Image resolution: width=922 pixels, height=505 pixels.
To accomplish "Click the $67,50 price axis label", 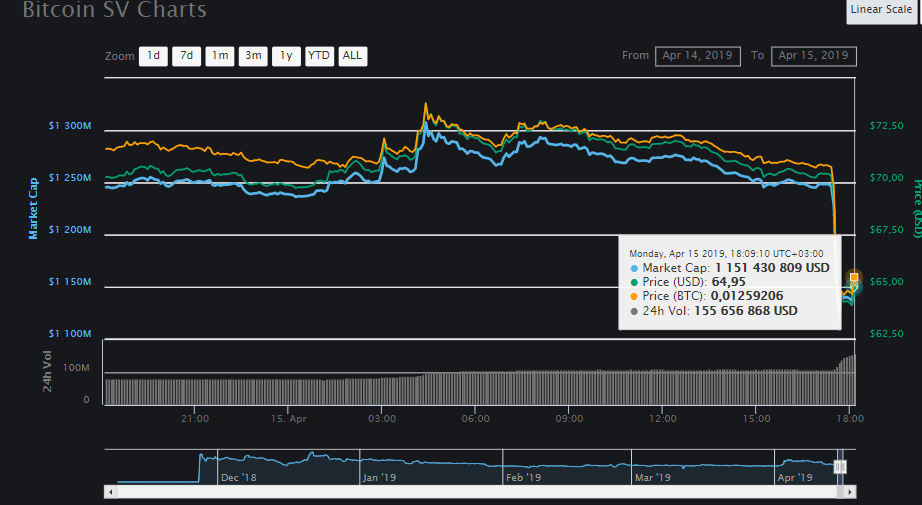I will tap(887, 230).
